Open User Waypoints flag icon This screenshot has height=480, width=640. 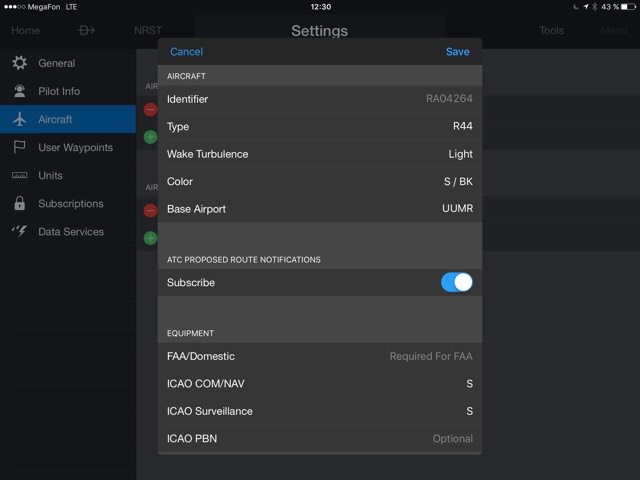coord(19,147)
